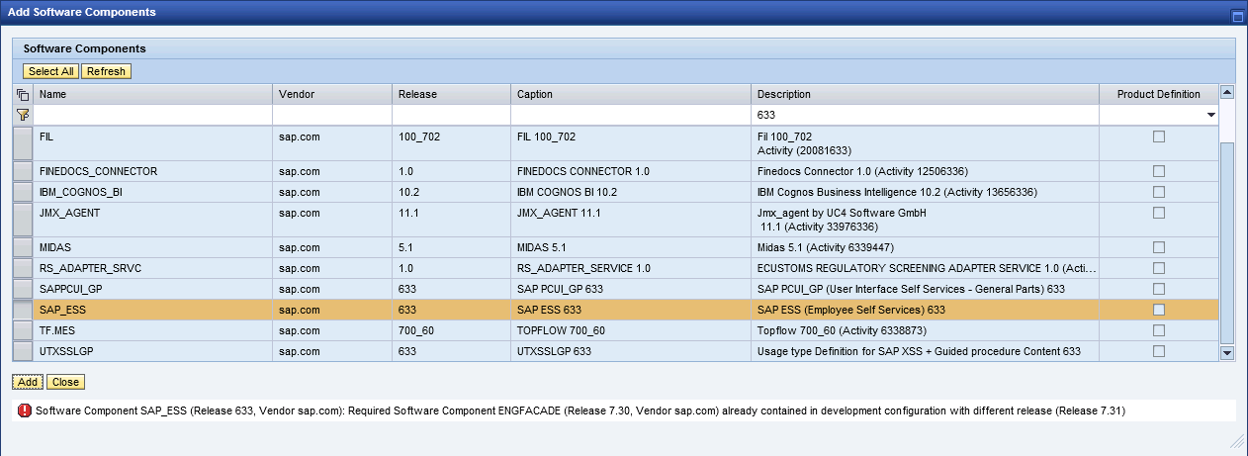Click the Software Components panel title
The height and width of the screenshot is (456, 1248).
(85, 48)
